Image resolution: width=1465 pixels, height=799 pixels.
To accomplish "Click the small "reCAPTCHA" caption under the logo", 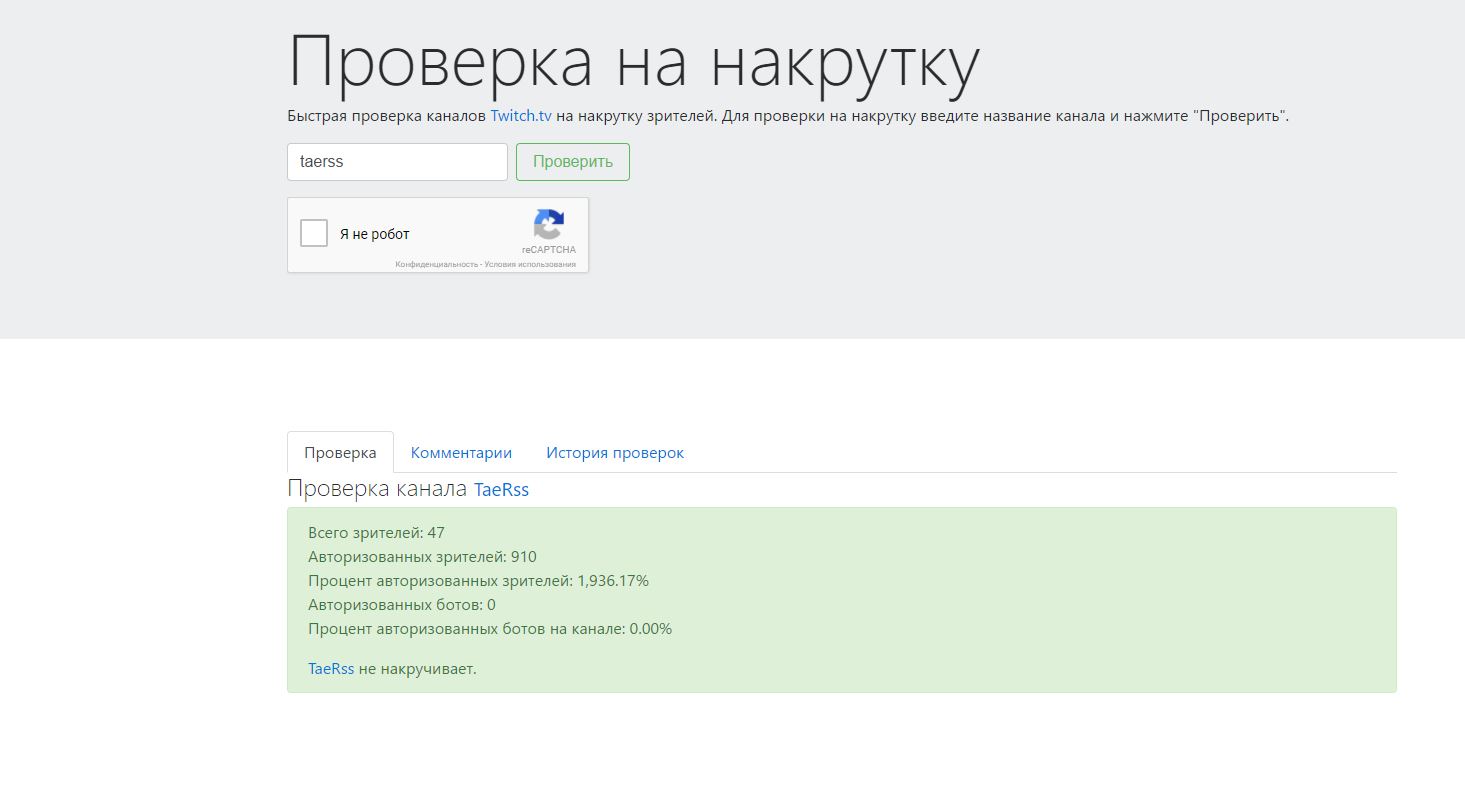I will pyautogui.click(x=548, y=250).
